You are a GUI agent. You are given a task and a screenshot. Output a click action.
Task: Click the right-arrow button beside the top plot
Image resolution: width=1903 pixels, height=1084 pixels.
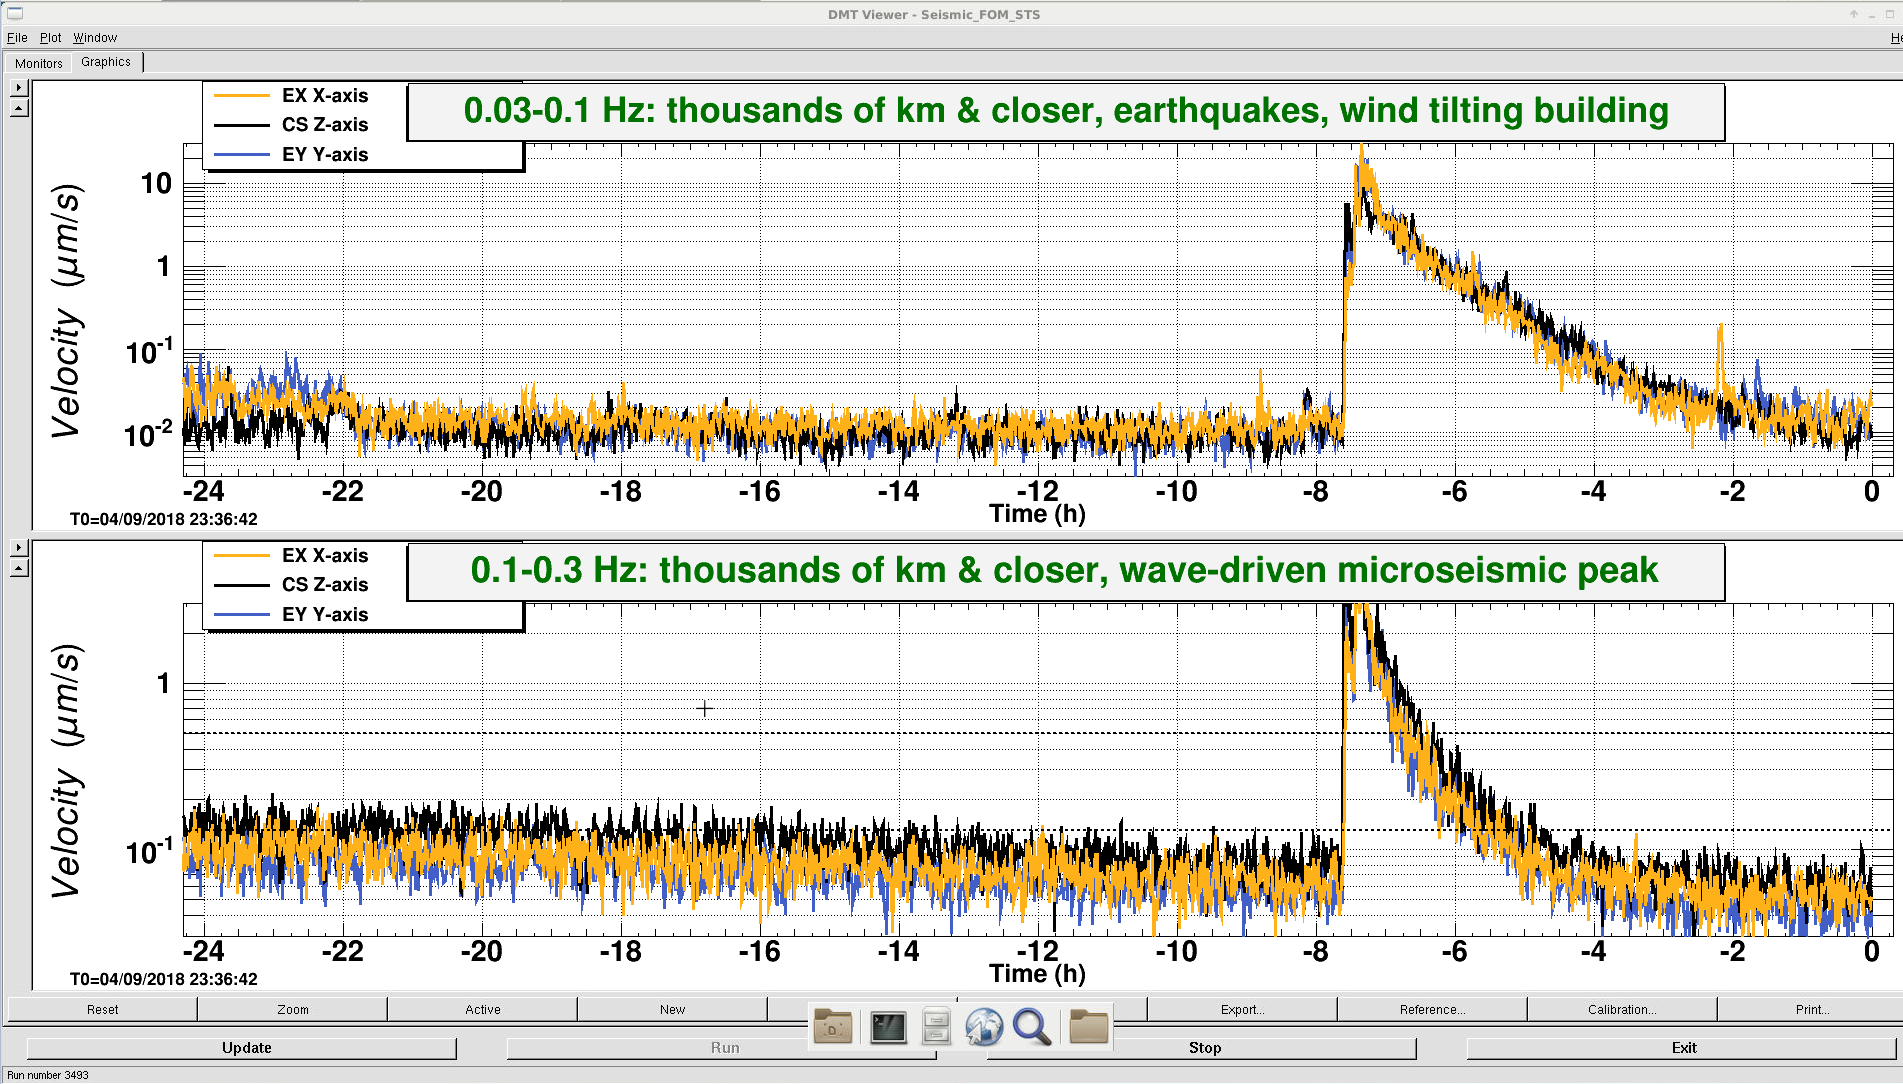pyautogui.click(x=19, y=88)
